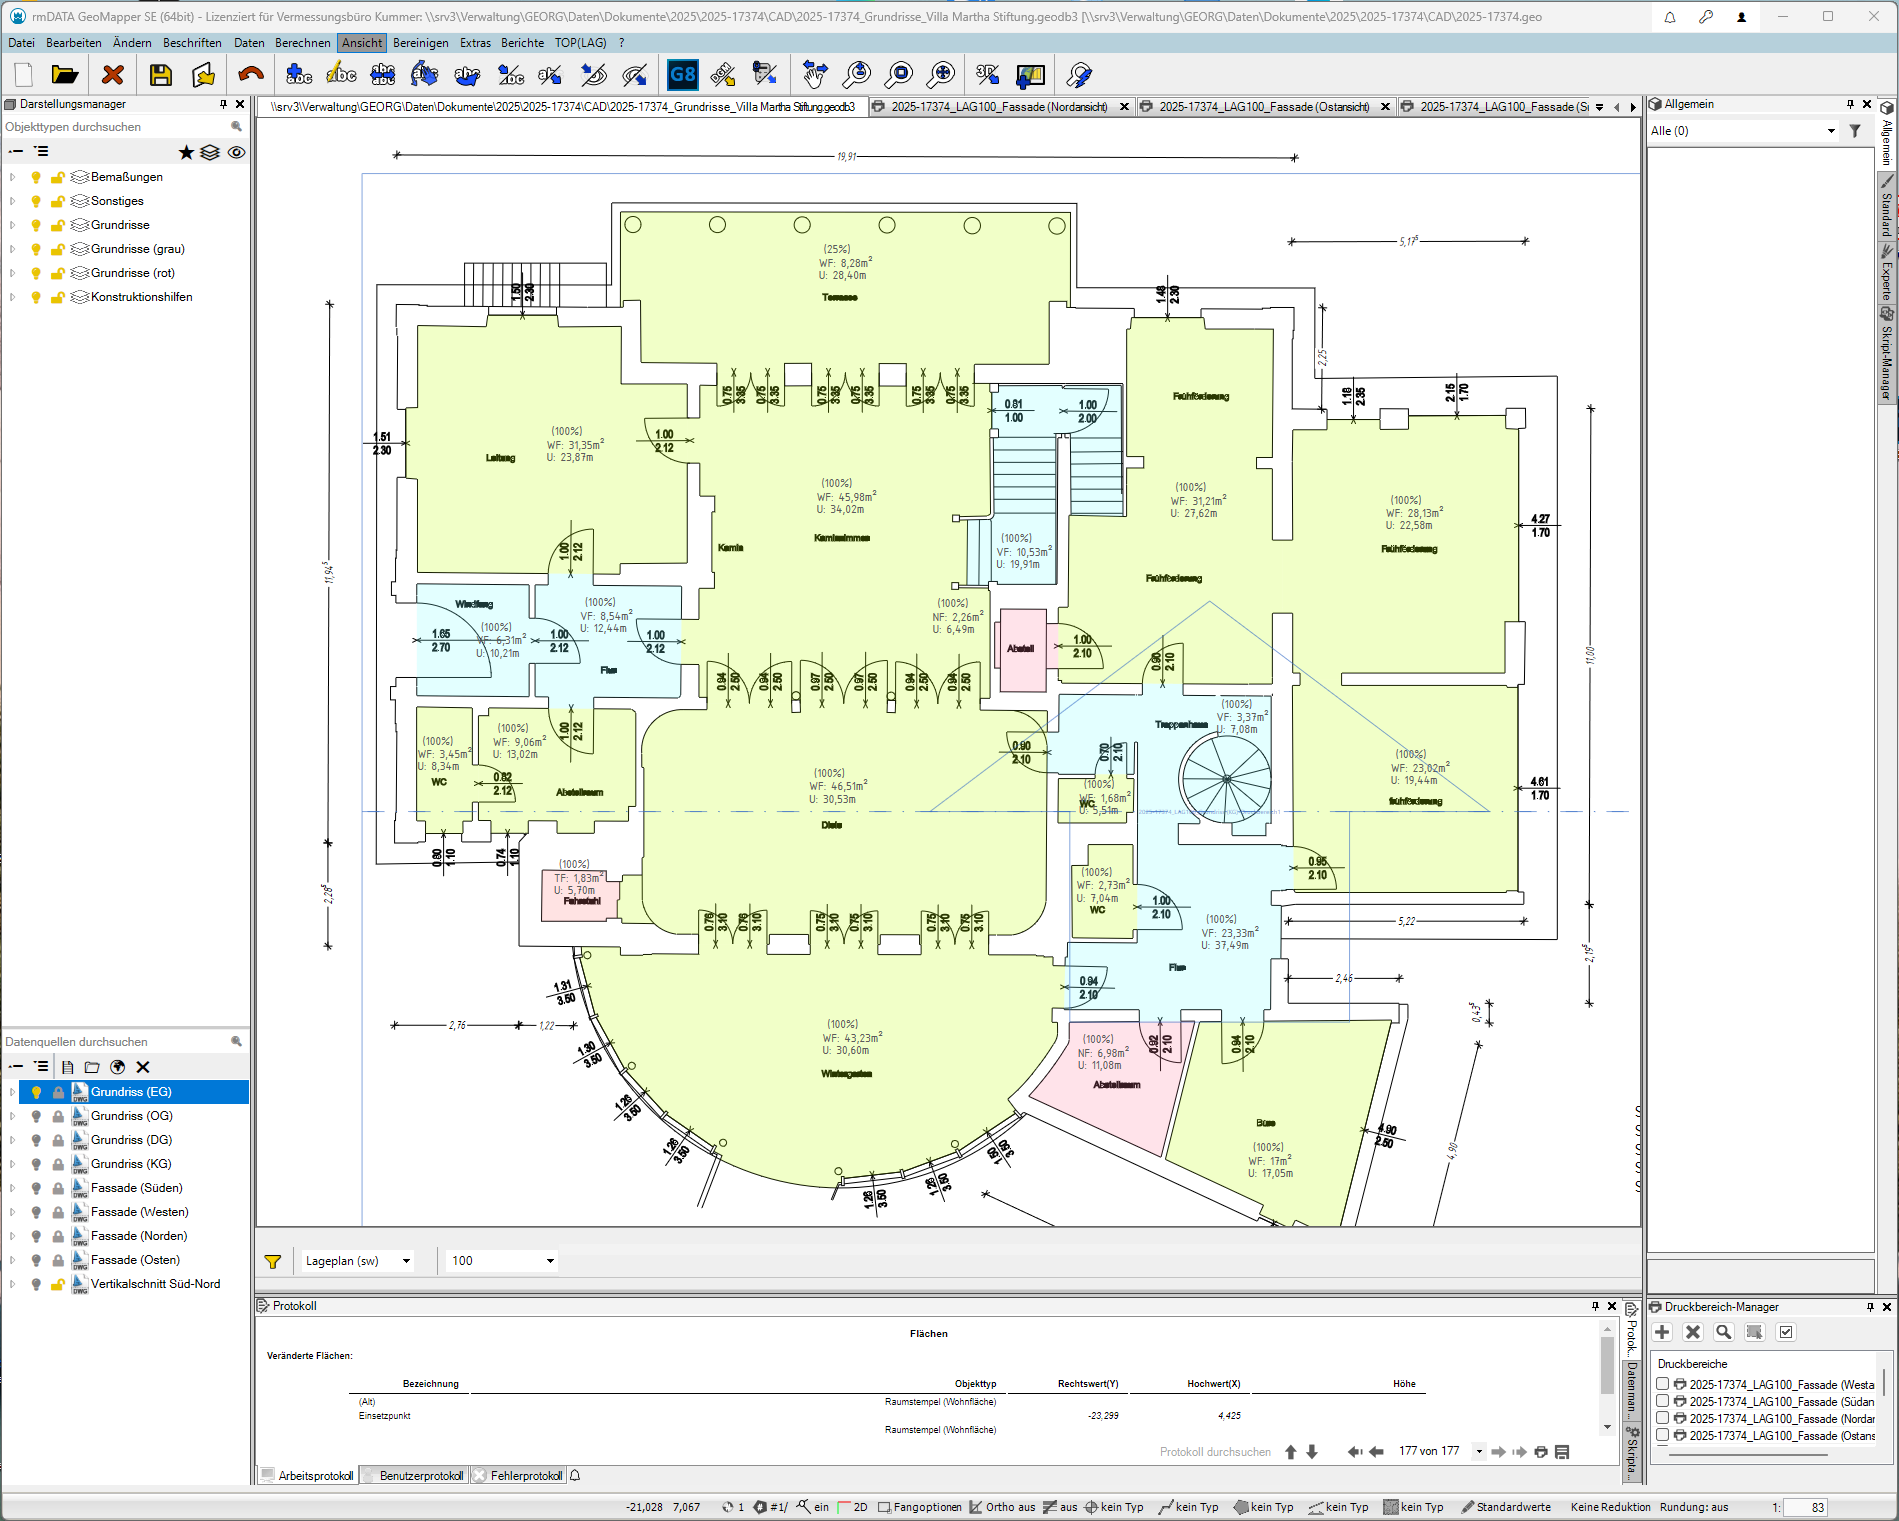Open notifications bell in title bar
The width and height of the screenshot is (1899, 1521).
tap(1670, 17)
